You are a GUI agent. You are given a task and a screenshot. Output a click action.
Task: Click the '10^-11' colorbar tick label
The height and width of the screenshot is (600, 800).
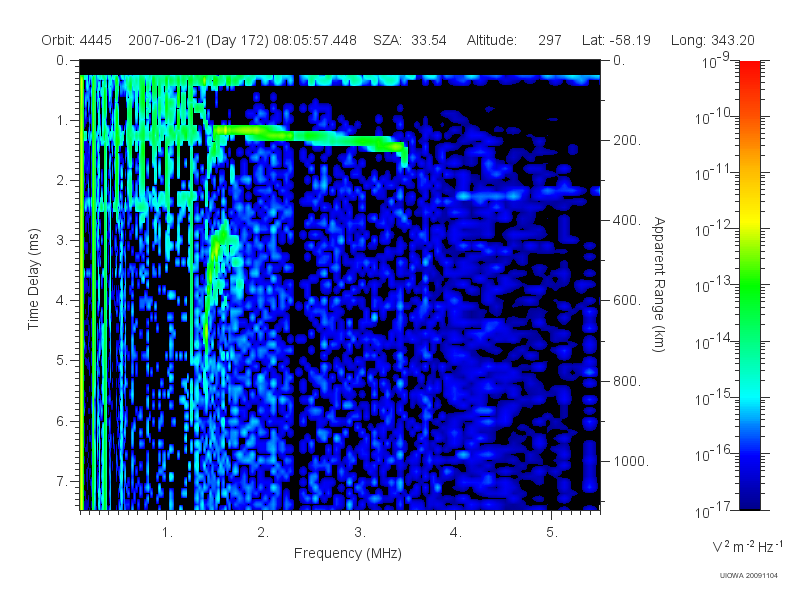click(715, 174)
